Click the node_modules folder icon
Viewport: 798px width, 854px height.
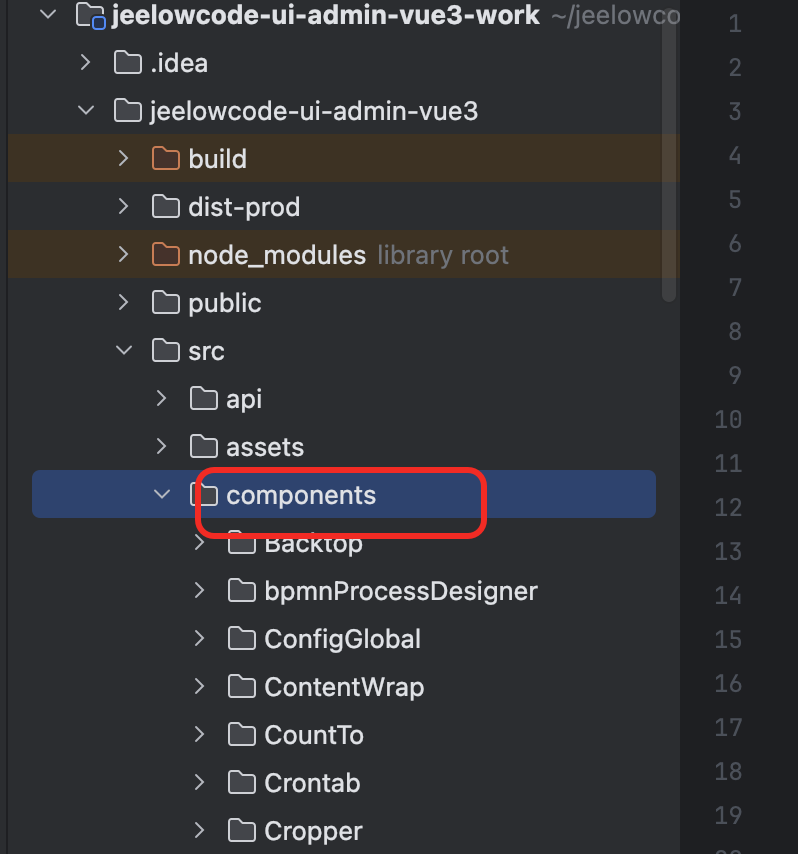pyautogui.click(x=165, y=255)
